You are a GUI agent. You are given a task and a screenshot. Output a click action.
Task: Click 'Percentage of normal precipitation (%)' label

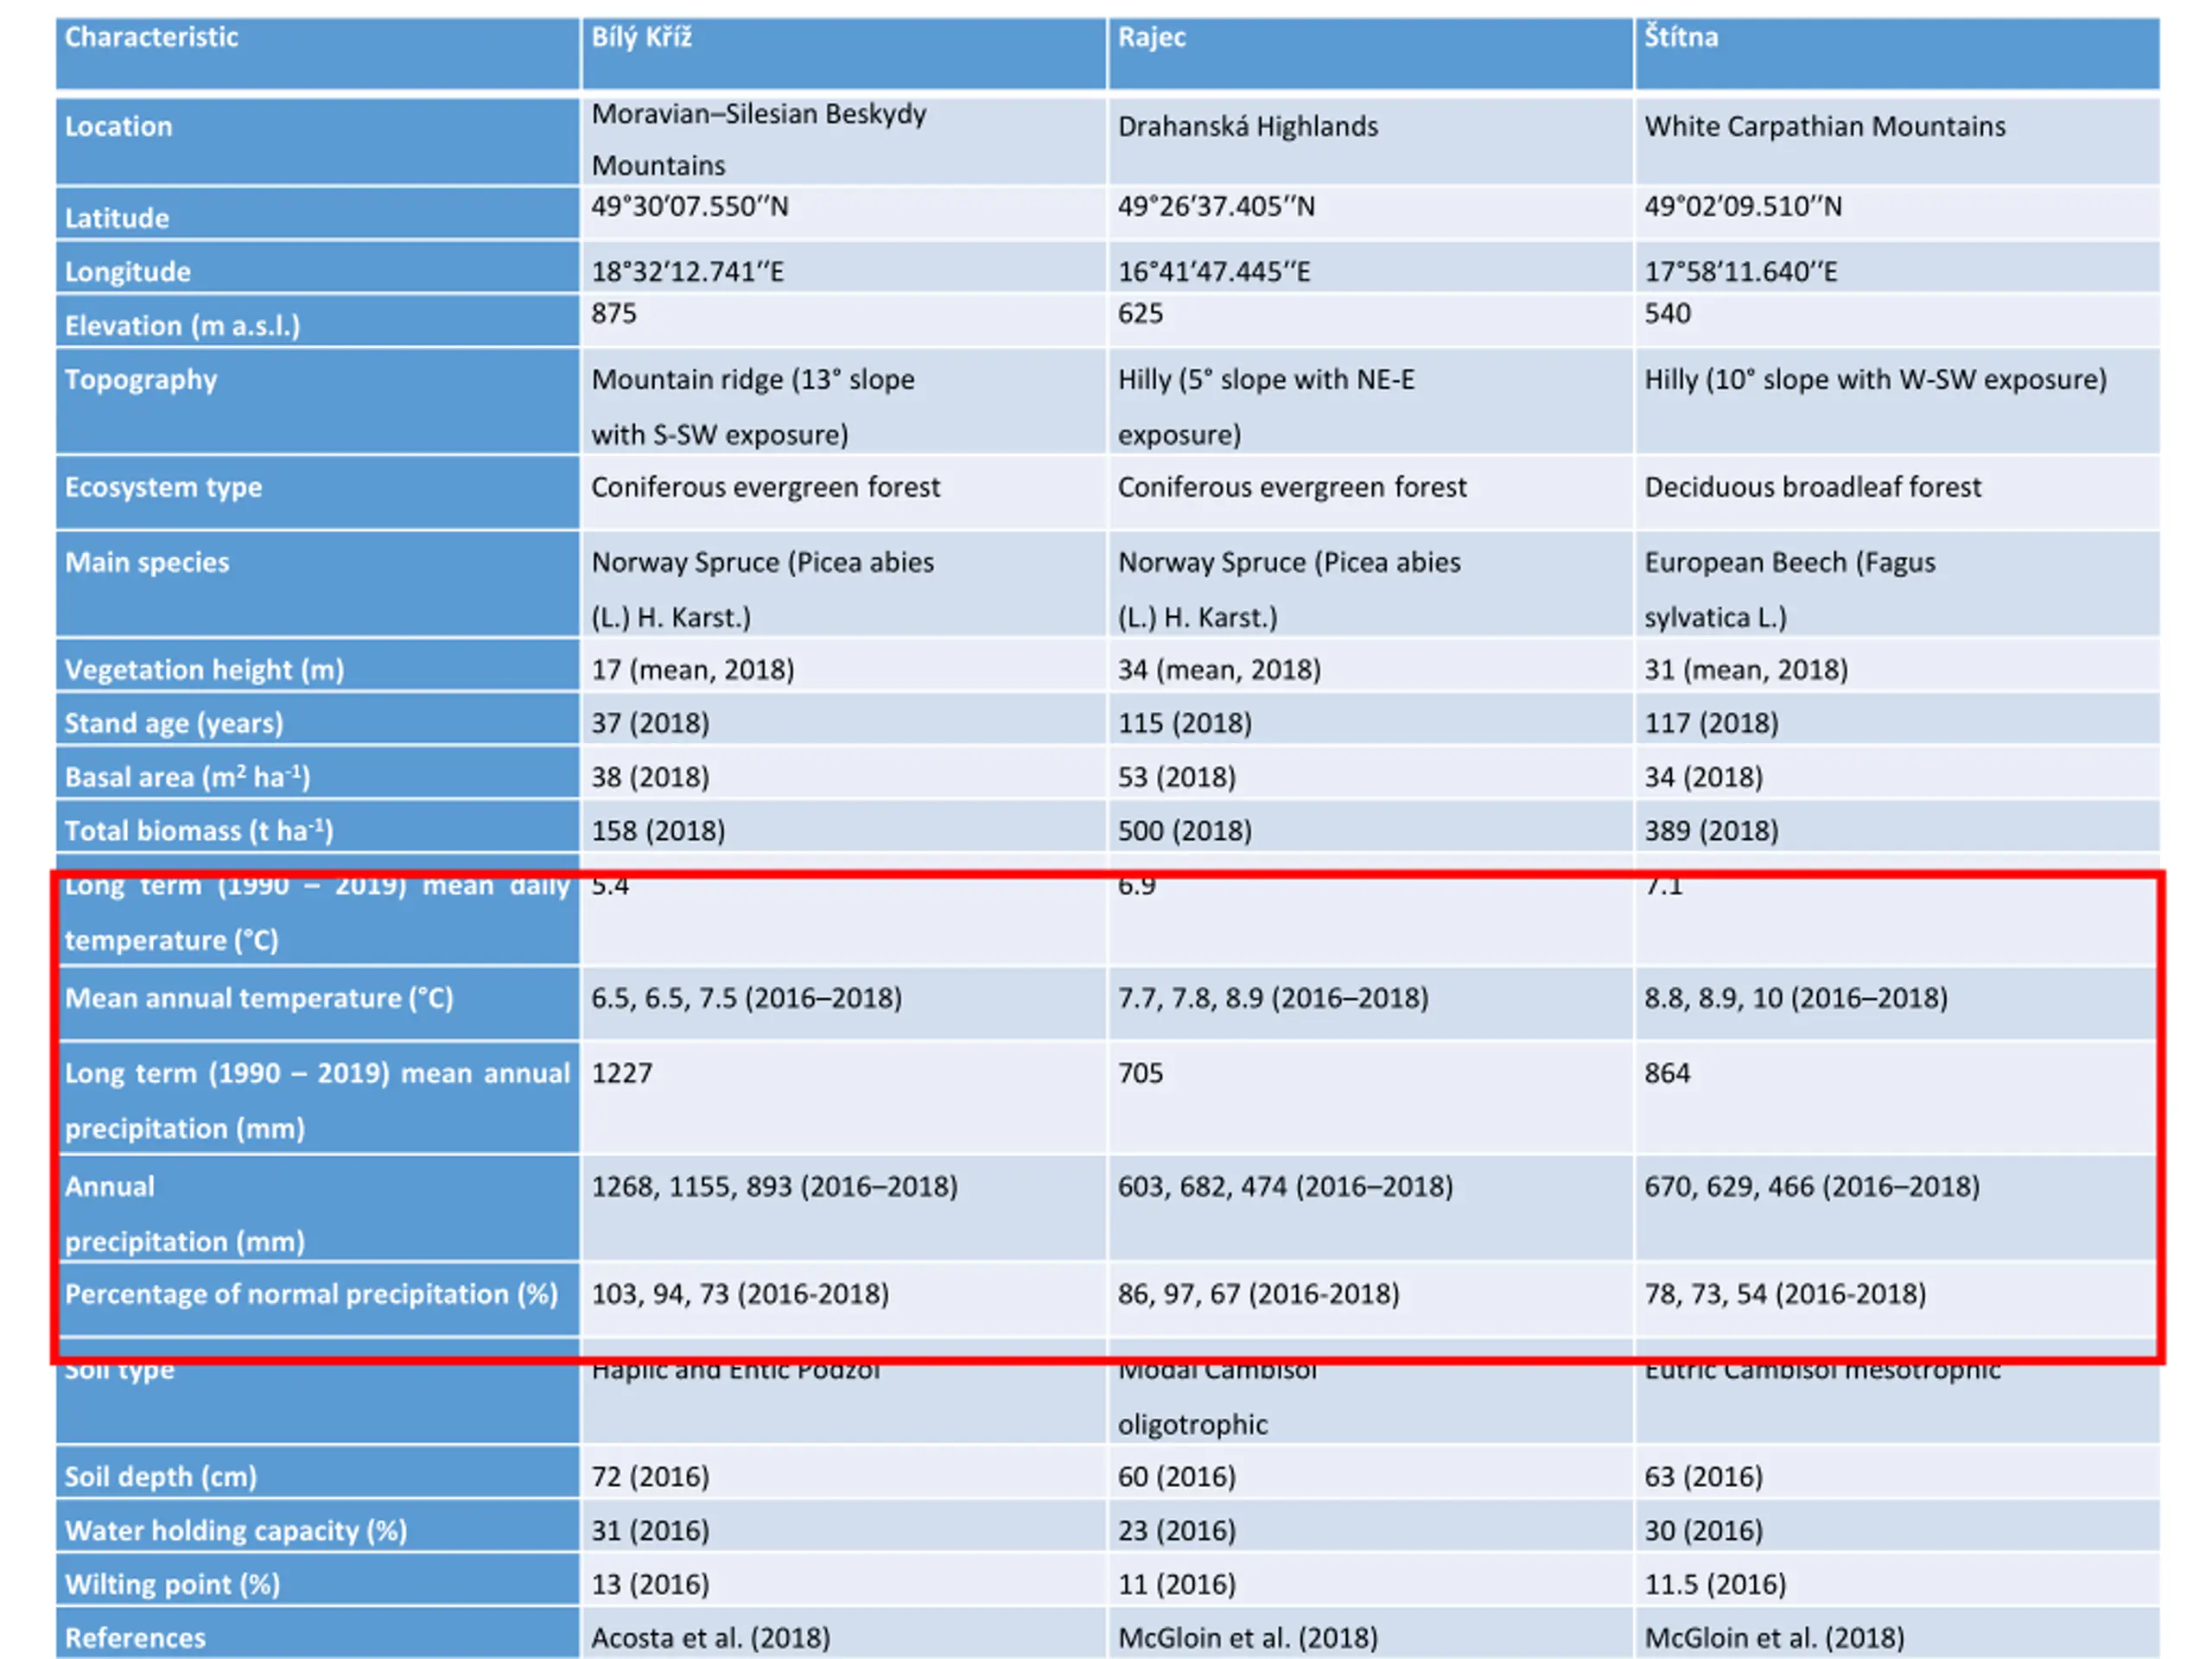pyautogui.click(x=318, y=1299)
